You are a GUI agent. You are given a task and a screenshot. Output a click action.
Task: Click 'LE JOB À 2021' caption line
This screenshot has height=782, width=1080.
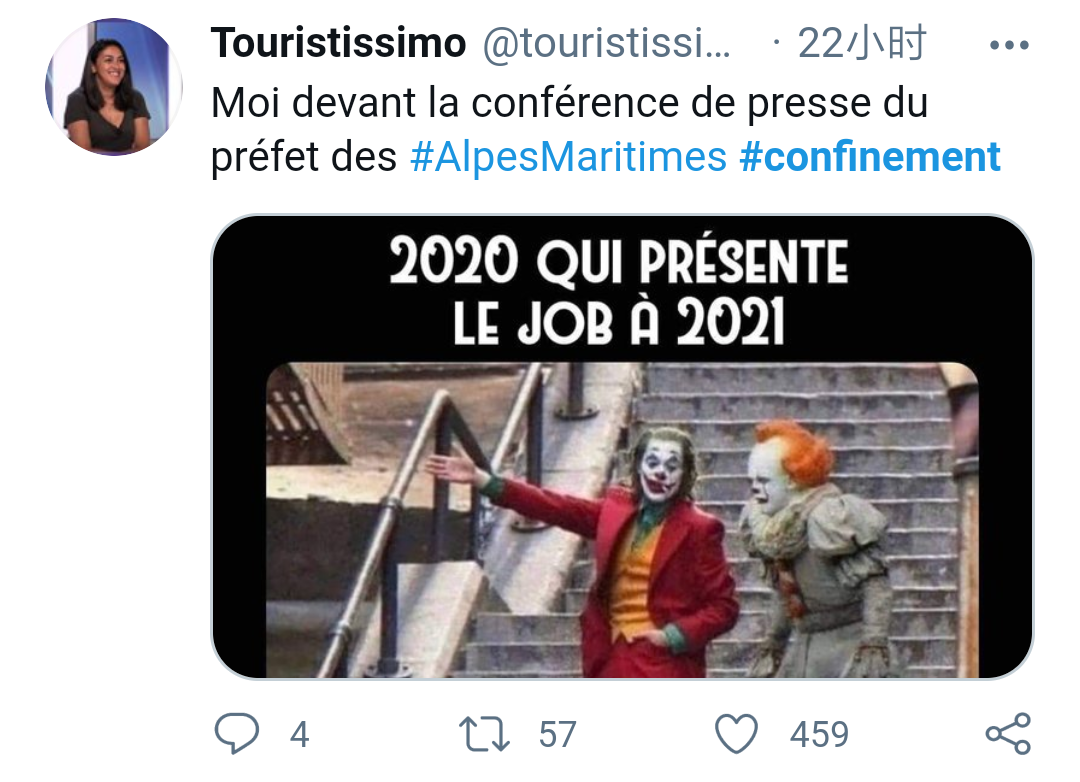(x=619, y=322)
